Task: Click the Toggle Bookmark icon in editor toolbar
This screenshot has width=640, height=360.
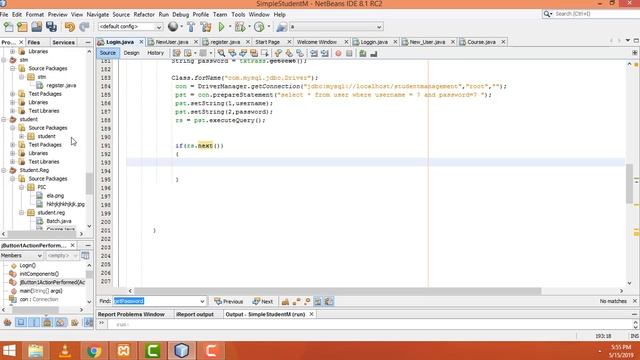Action: (300, 53)
